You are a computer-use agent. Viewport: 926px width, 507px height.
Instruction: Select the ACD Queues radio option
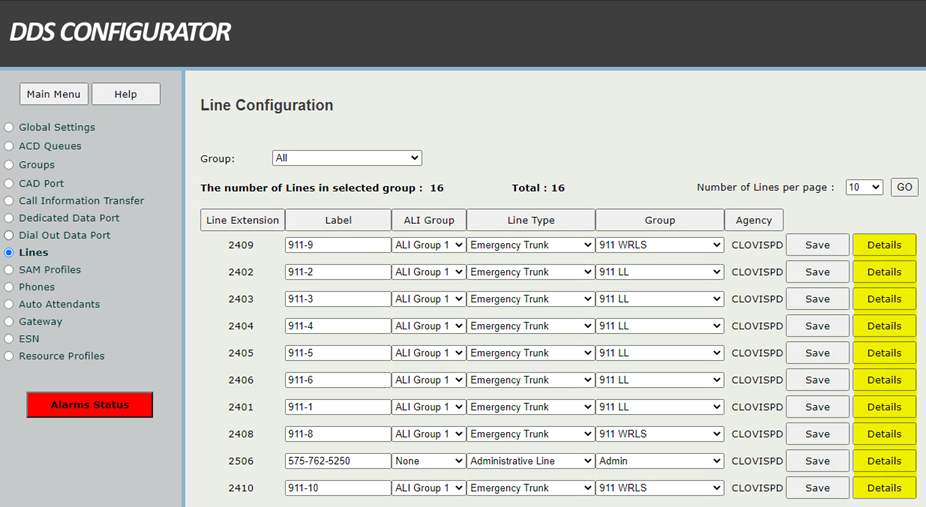pyautogui.click(x=9, y=146)
